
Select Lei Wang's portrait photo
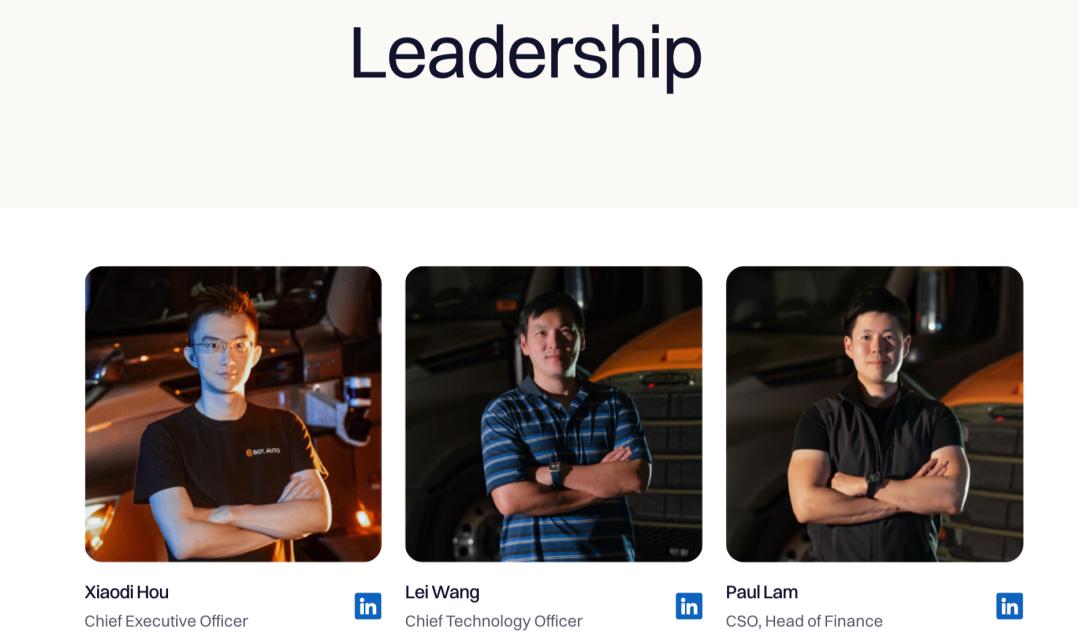pyautogui.click(x=554, y=414)
